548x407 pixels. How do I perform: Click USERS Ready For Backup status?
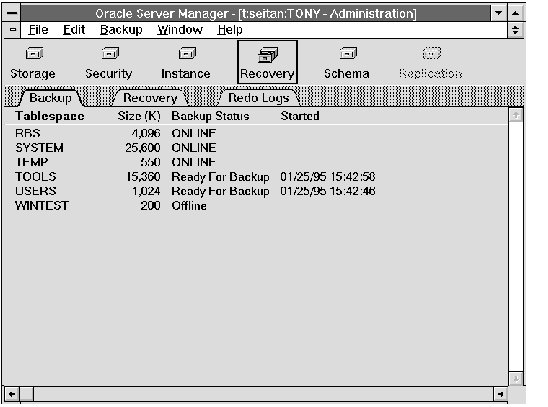click(220, 191)
